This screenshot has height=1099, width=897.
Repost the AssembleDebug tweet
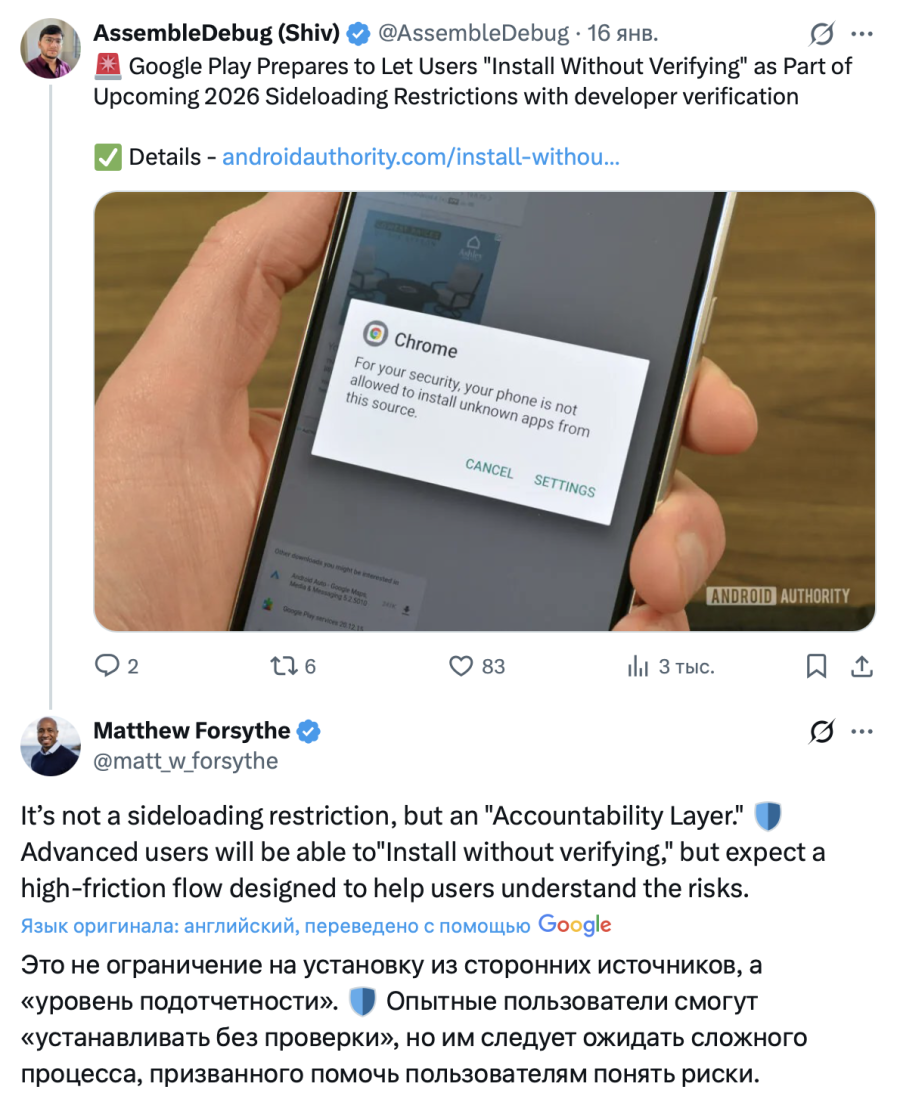(285, 666)
